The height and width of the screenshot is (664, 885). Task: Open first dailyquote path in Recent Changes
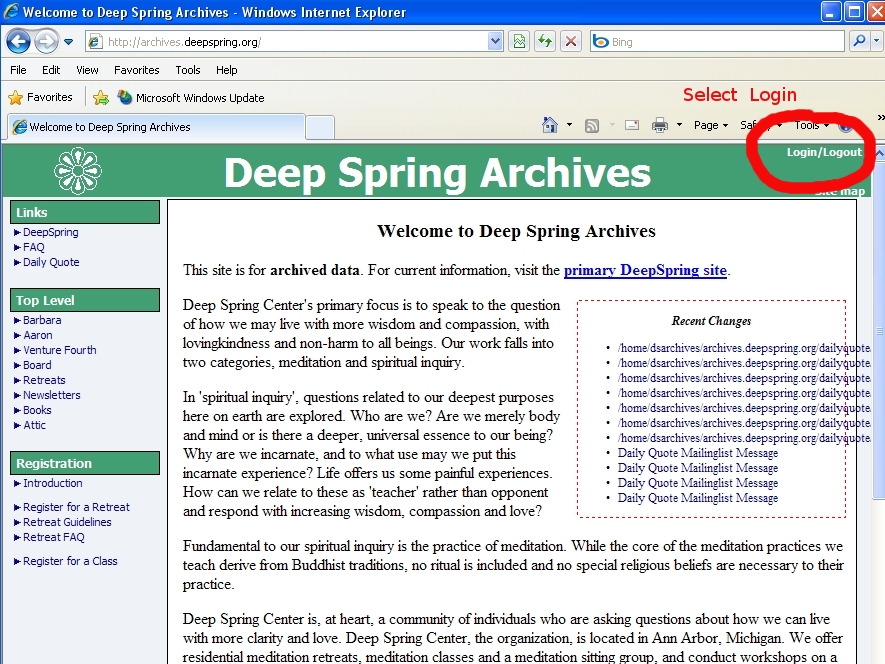(x=744, y=348)
